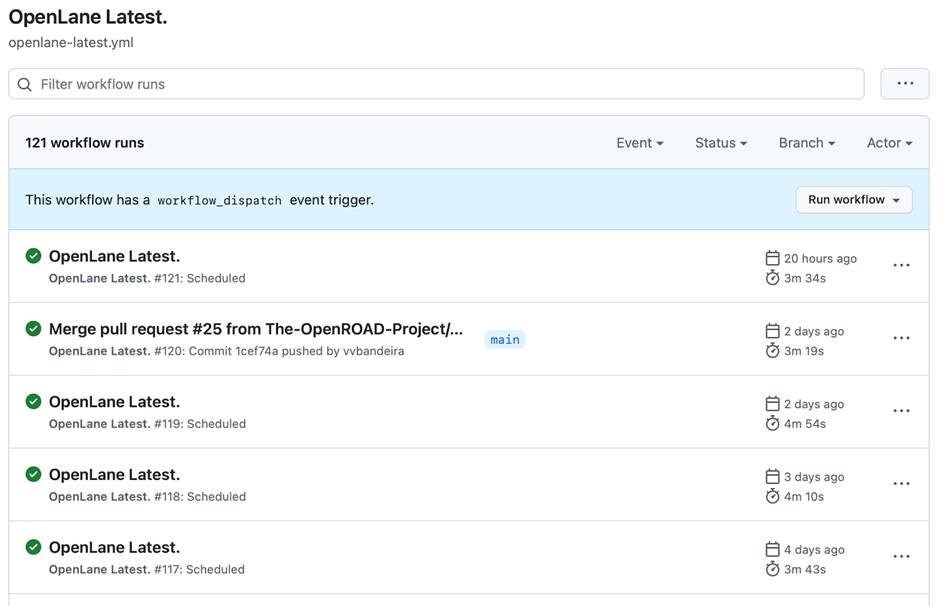The image size is (940, 606).
Task: Open the 'Merge pull request #25' run
Action: [x=256, y=329]
